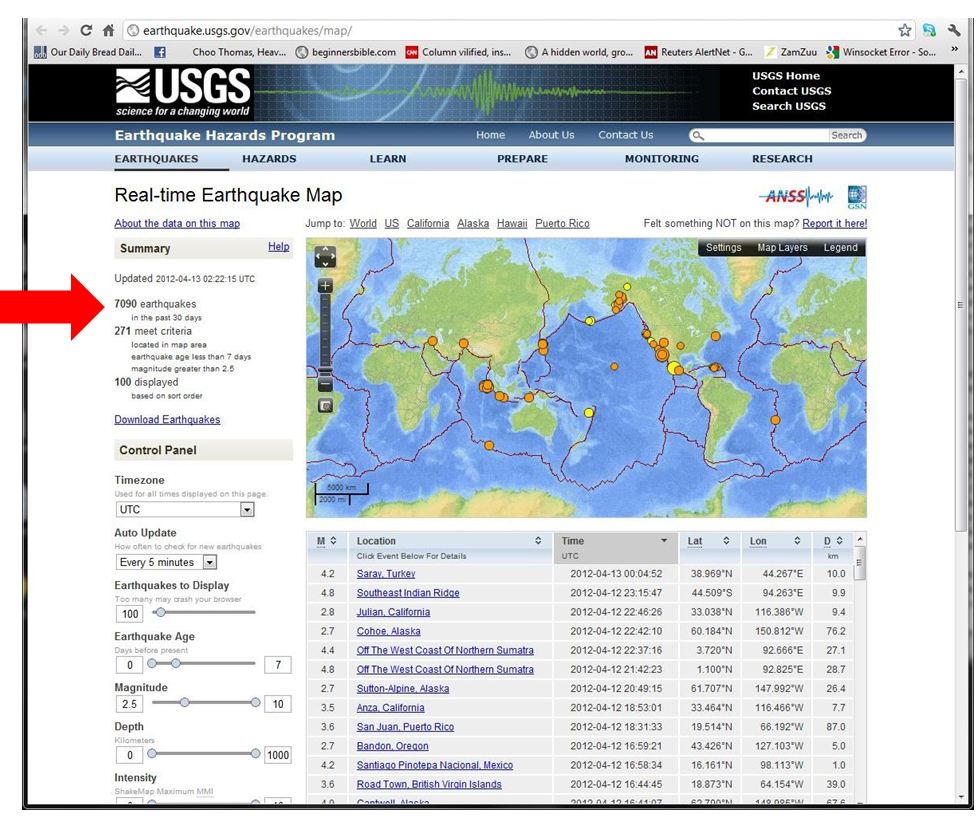Screen dimensions: 977x824
Task: Zoom in on the earthquake map
Action: [x=325, y=285]
